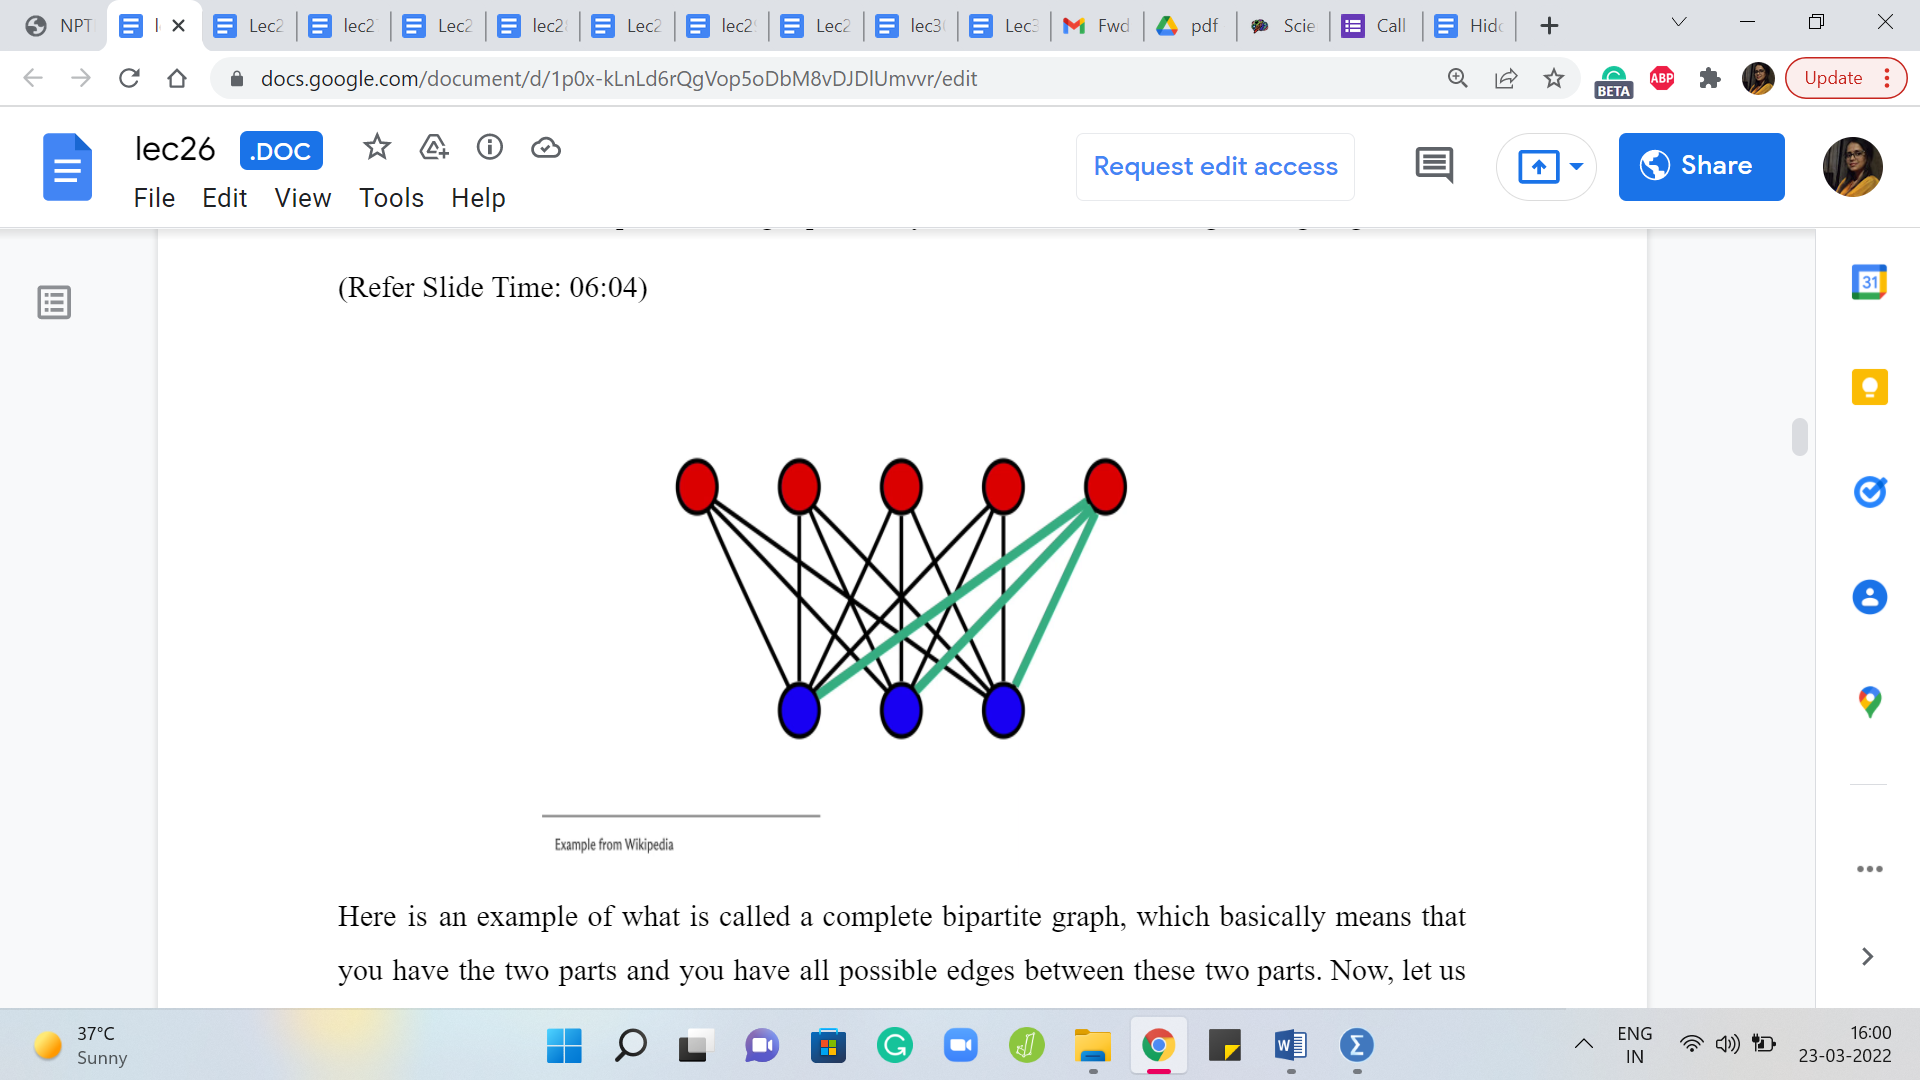Click the blue Share button
The width and height of the screenshot is (1920, 1080).
point(1701,166)
